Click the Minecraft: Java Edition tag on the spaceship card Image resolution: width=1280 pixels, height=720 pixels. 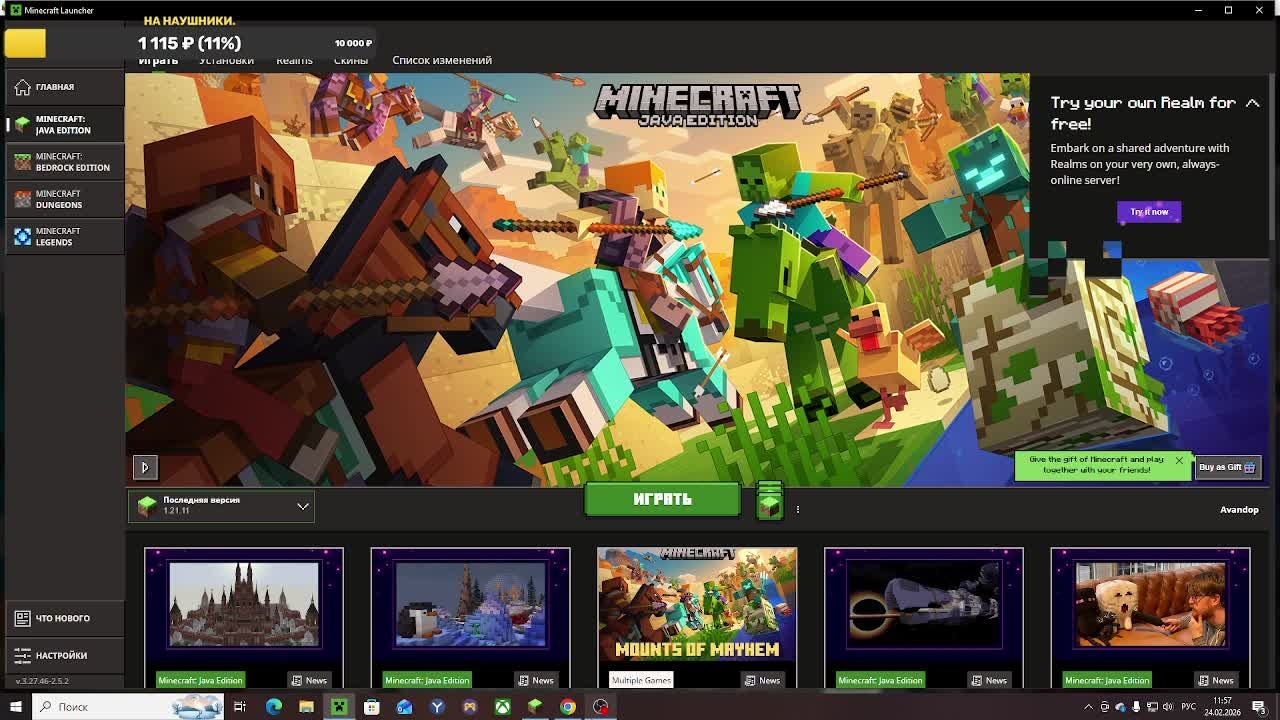point(880,680)
